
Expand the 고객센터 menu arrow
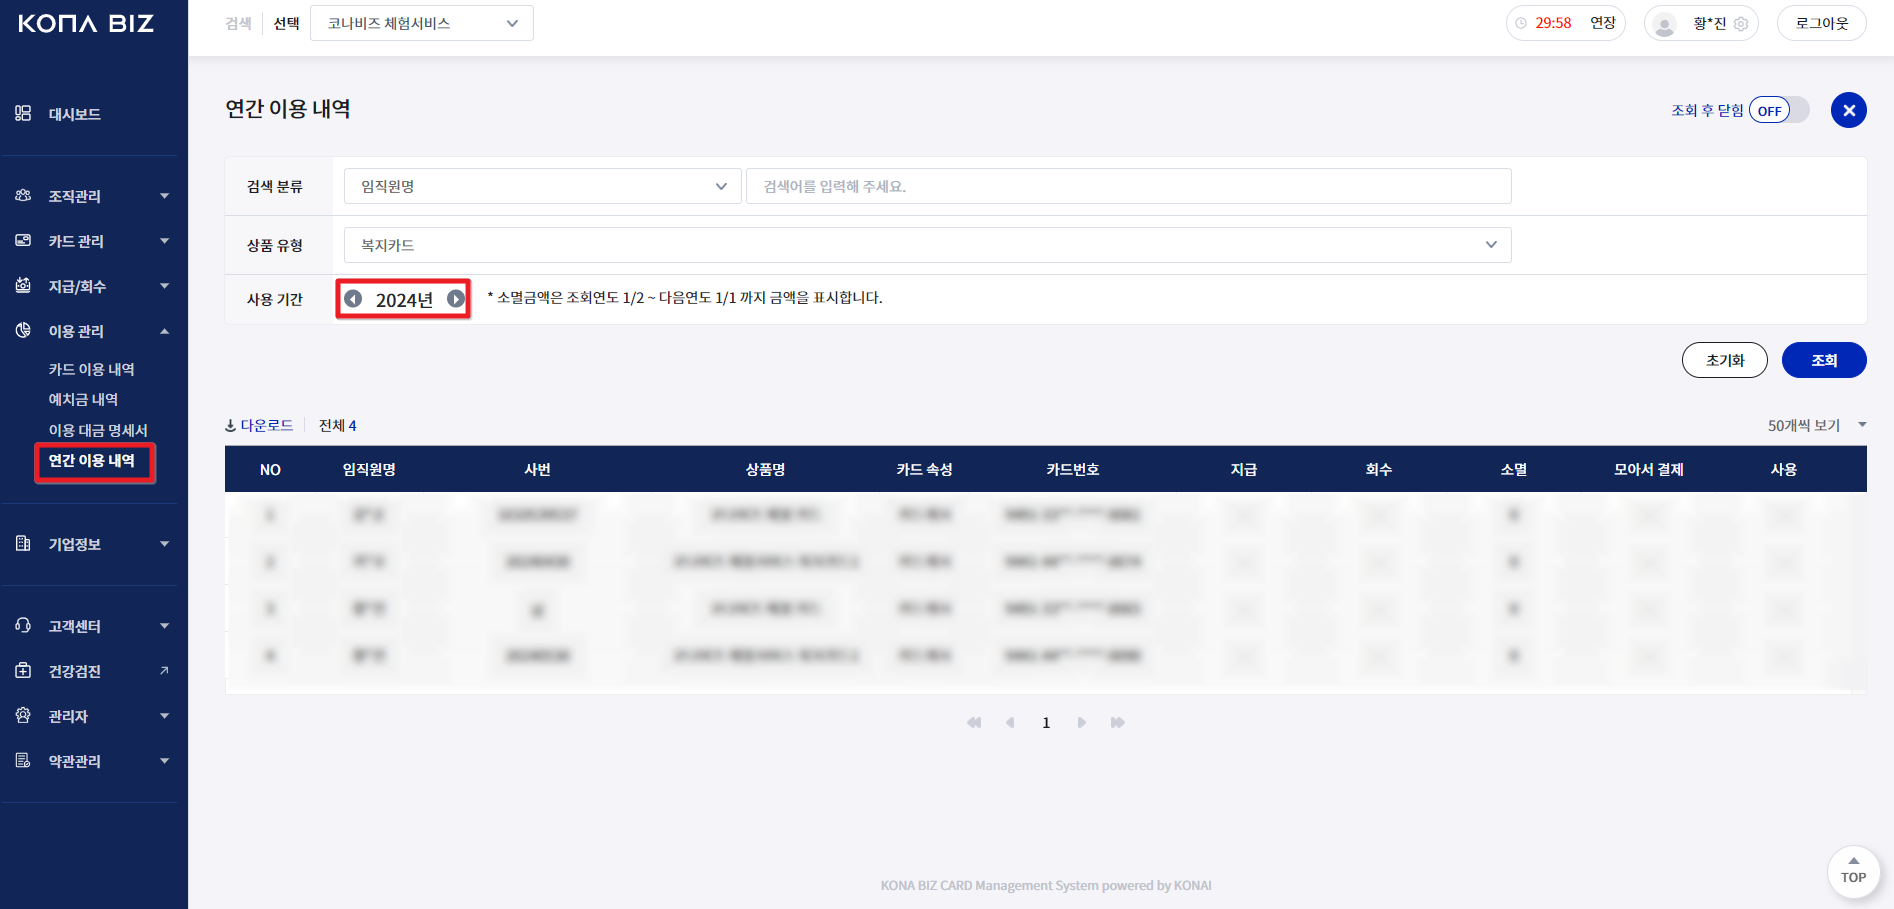(x=165, y=626)
